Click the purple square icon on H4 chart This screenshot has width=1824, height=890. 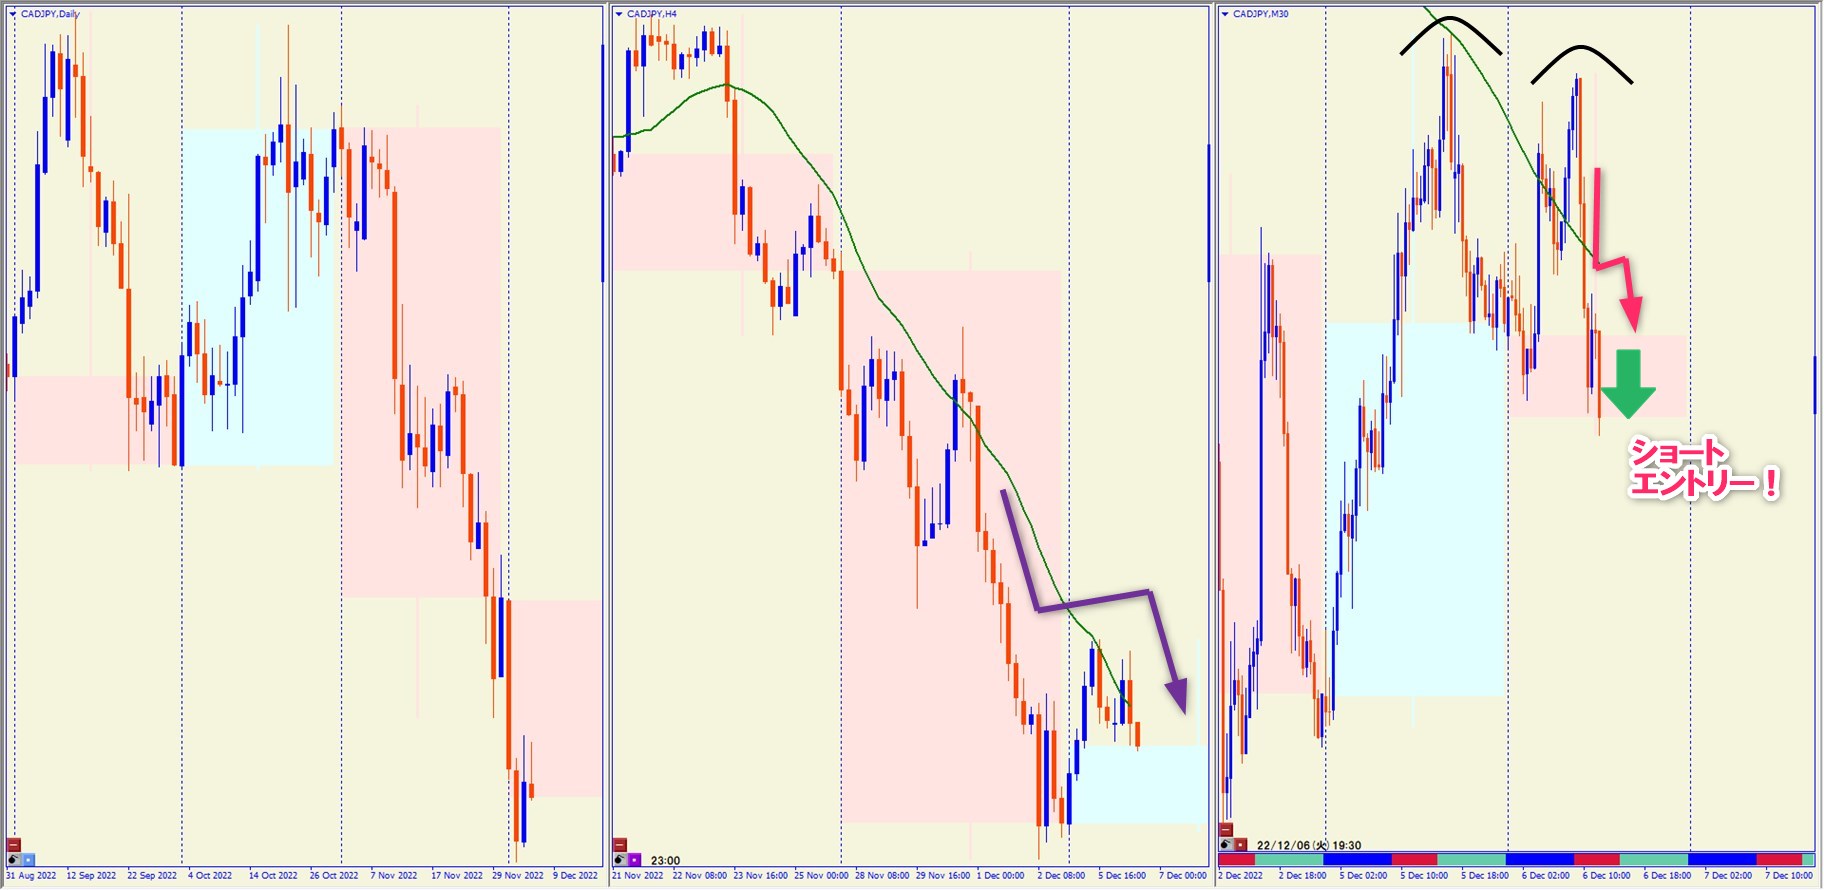click(x=634, y=860)
